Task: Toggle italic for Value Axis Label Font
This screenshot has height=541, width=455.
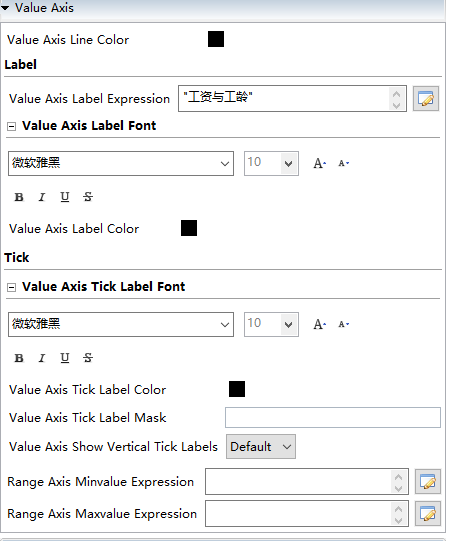Action: [42, 197]
